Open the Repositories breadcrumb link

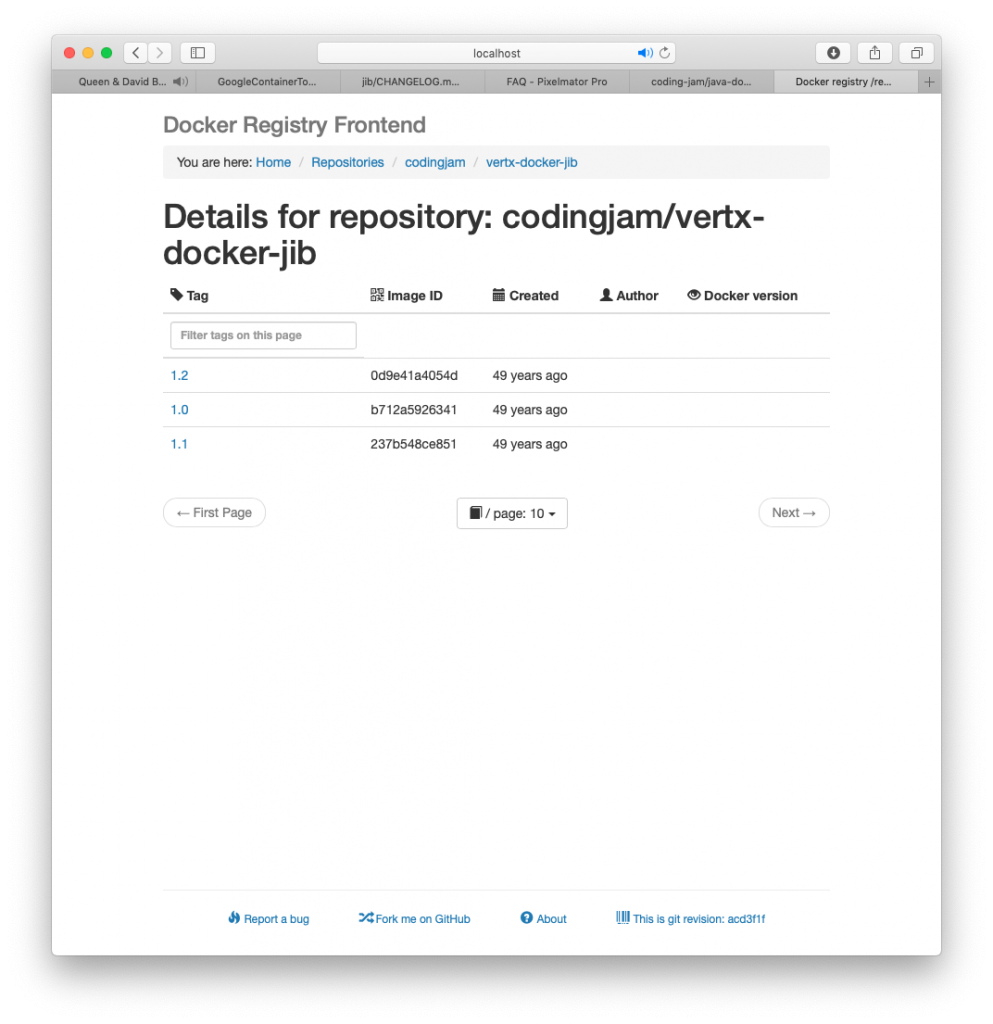[x=347, y=162]
